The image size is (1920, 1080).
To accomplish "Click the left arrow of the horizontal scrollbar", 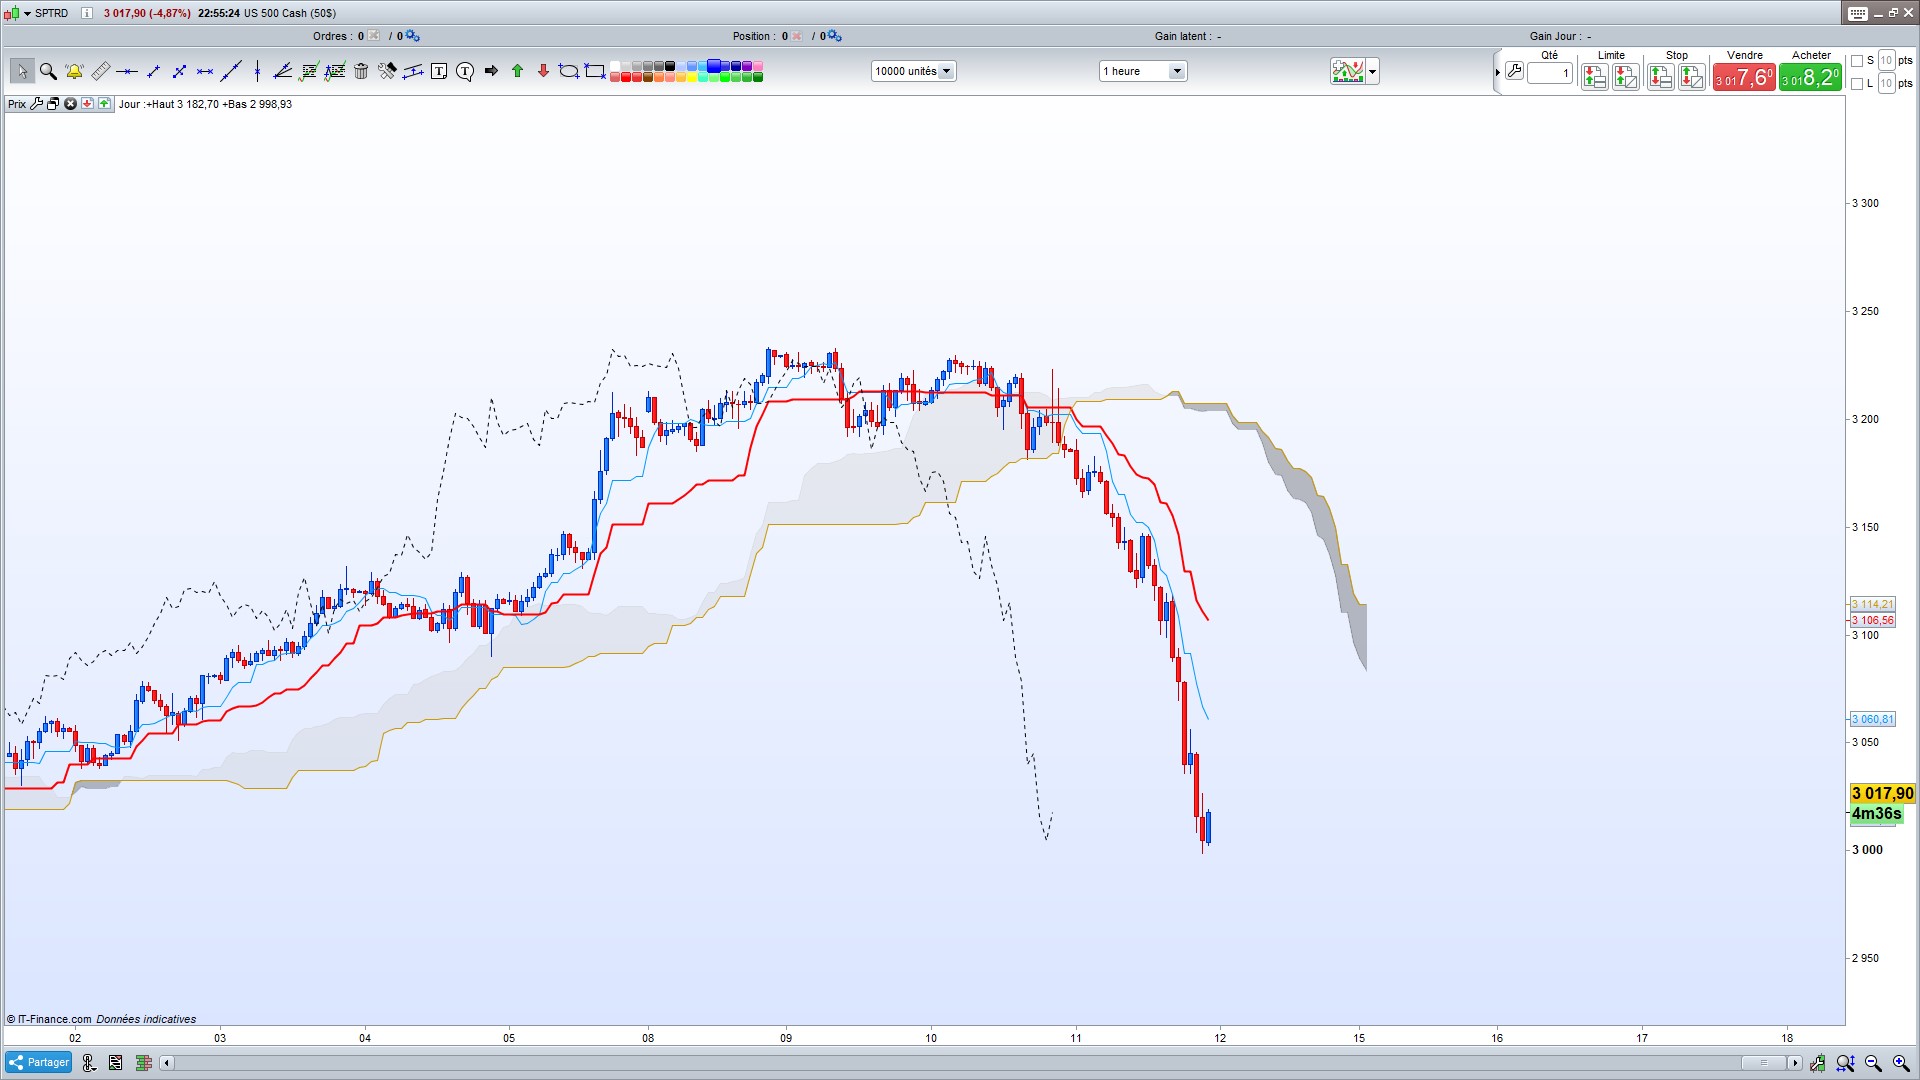I will coord(167,1063).
